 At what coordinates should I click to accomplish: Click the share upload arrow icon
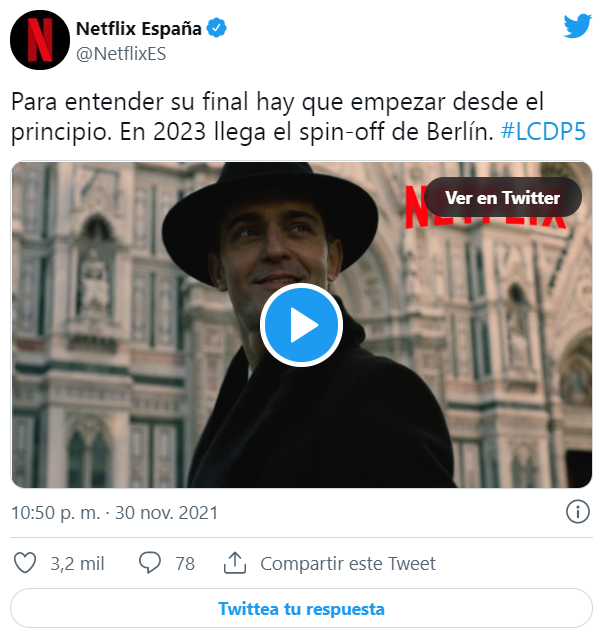pos(235,563)
